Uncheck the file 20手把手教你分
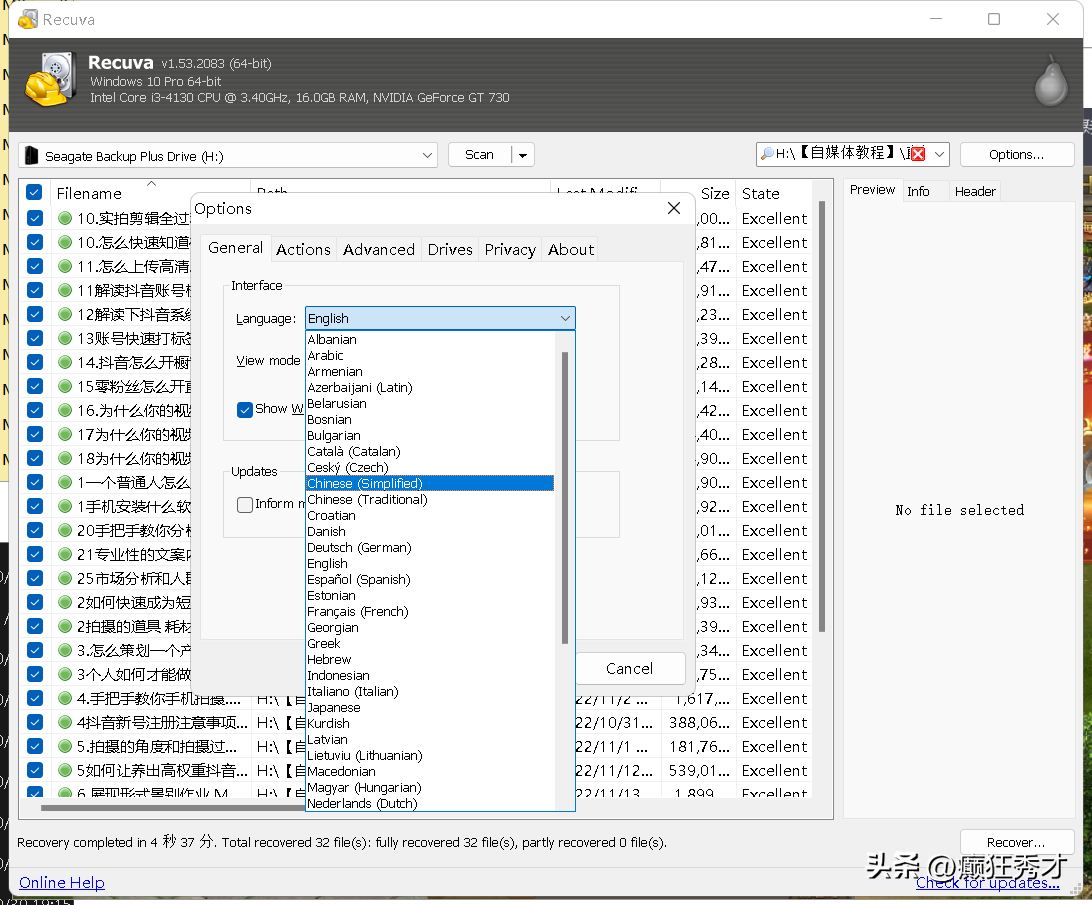The height and width of the screenshot is (905, 1092). click(x=35, y=530)
